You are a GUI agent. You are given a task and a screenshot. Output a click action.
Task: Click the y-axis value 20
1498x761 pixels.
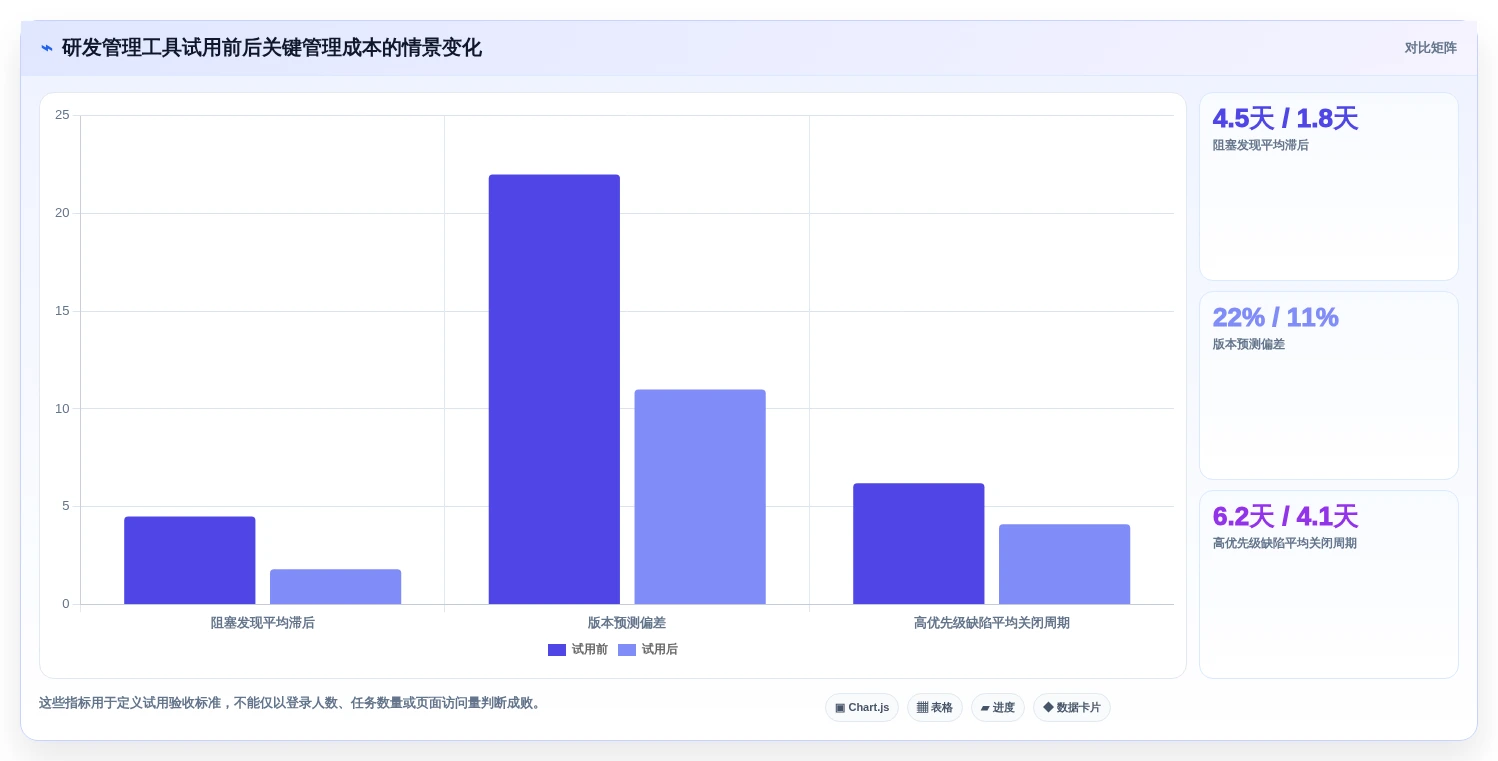pos(62,213)
